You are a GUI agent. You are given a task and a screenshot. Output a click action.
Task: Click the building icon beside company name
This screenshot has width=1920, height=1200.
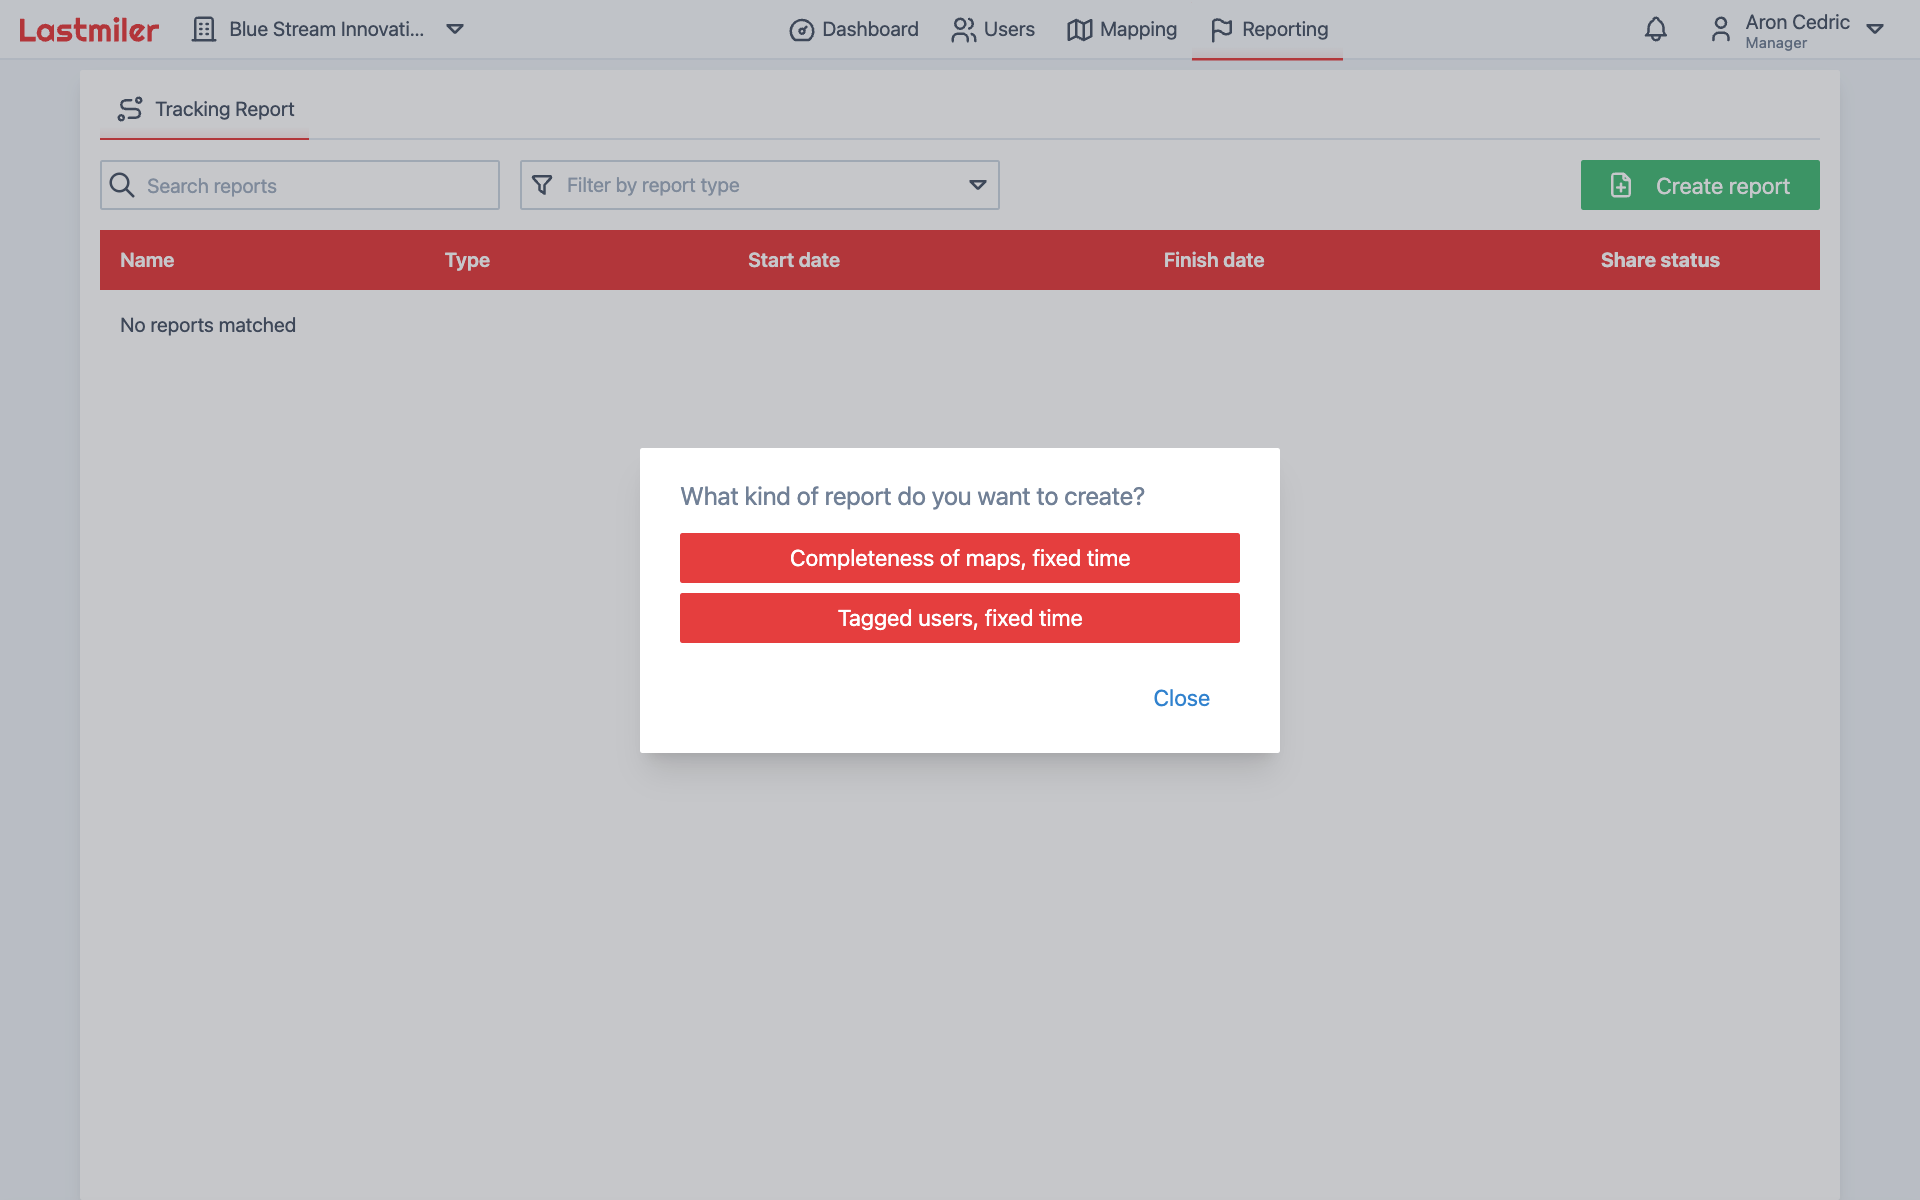tap(204, 30)
